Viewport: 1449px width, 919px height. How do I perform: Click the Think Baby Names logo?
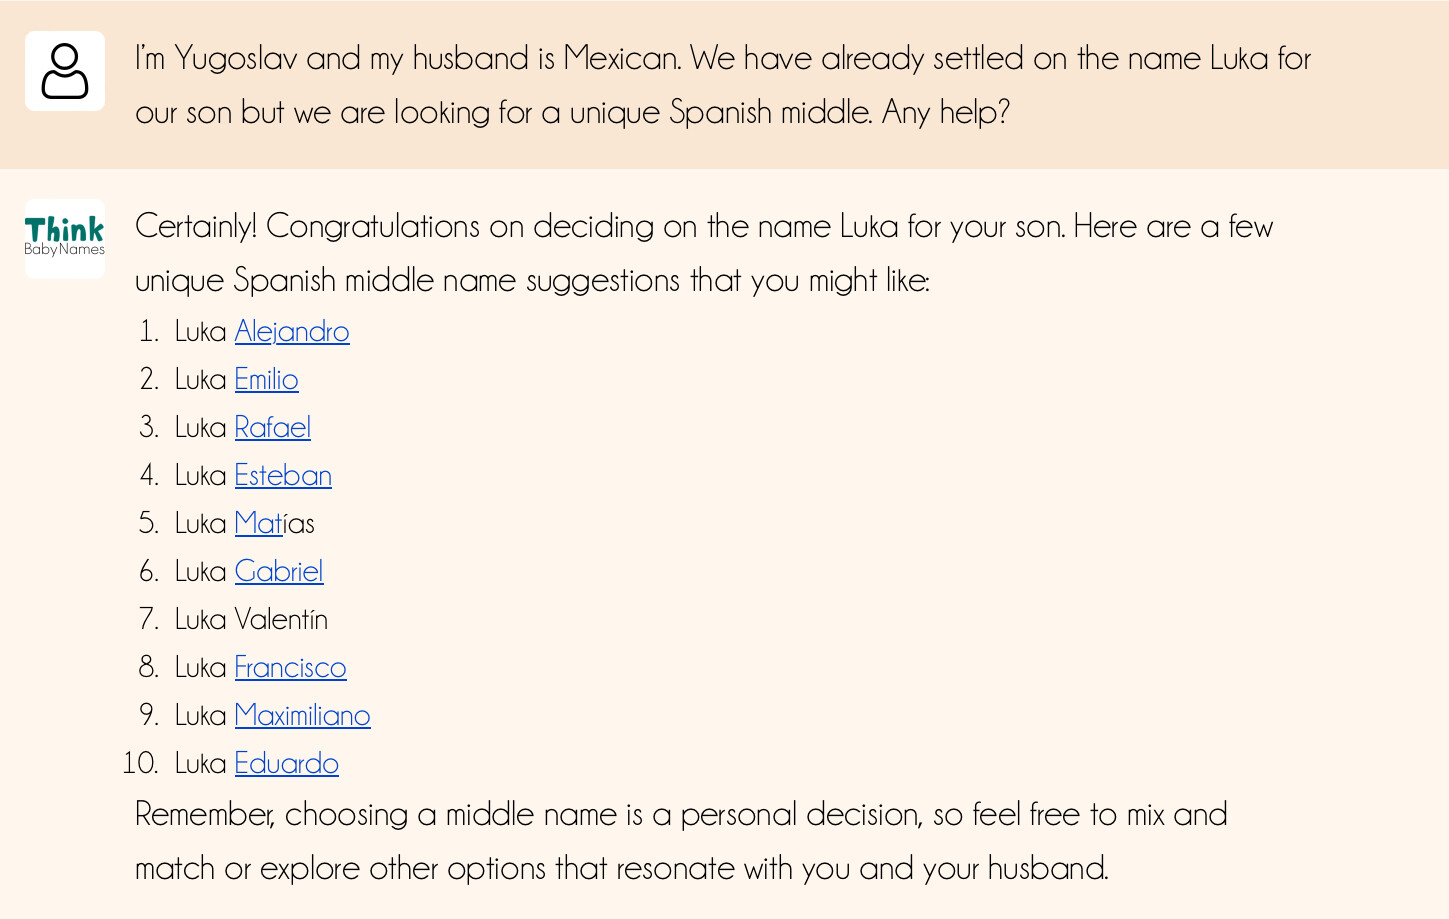click(x=65, y=238)
